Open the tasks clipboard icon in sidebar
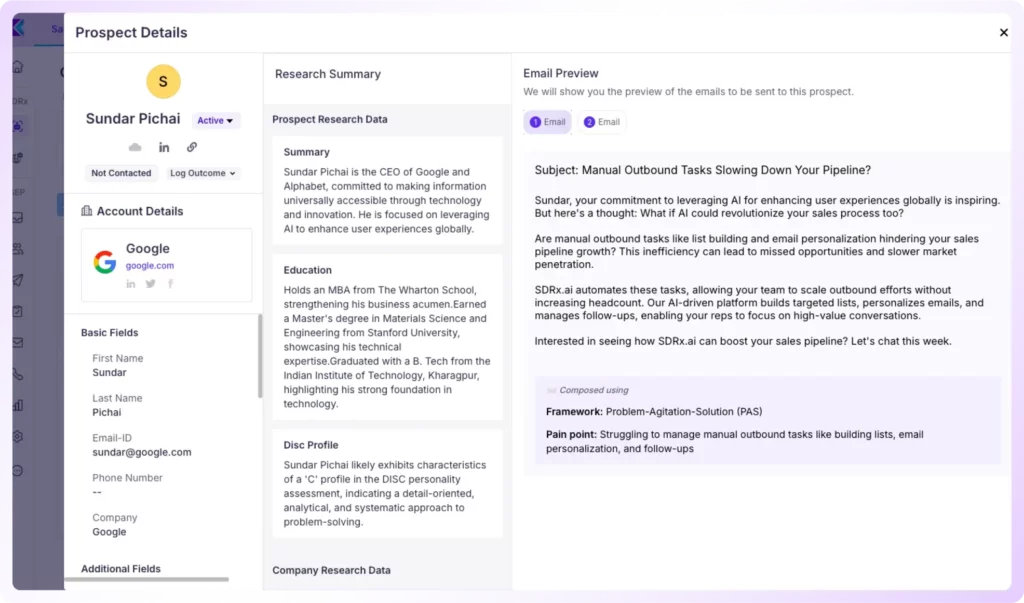Screen dimensions: 1024x603 coord(18,312)
